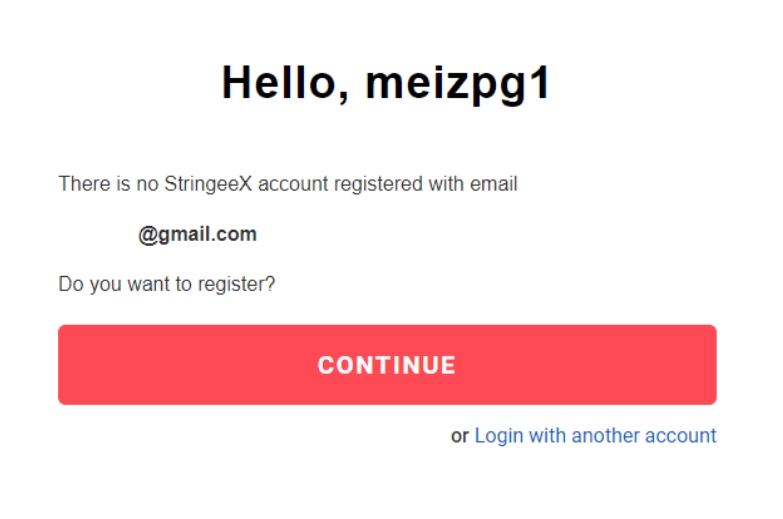Click the "There is no StringeeX account" sentence
Viewport: 783px width, 519px height.
(288, 184)
